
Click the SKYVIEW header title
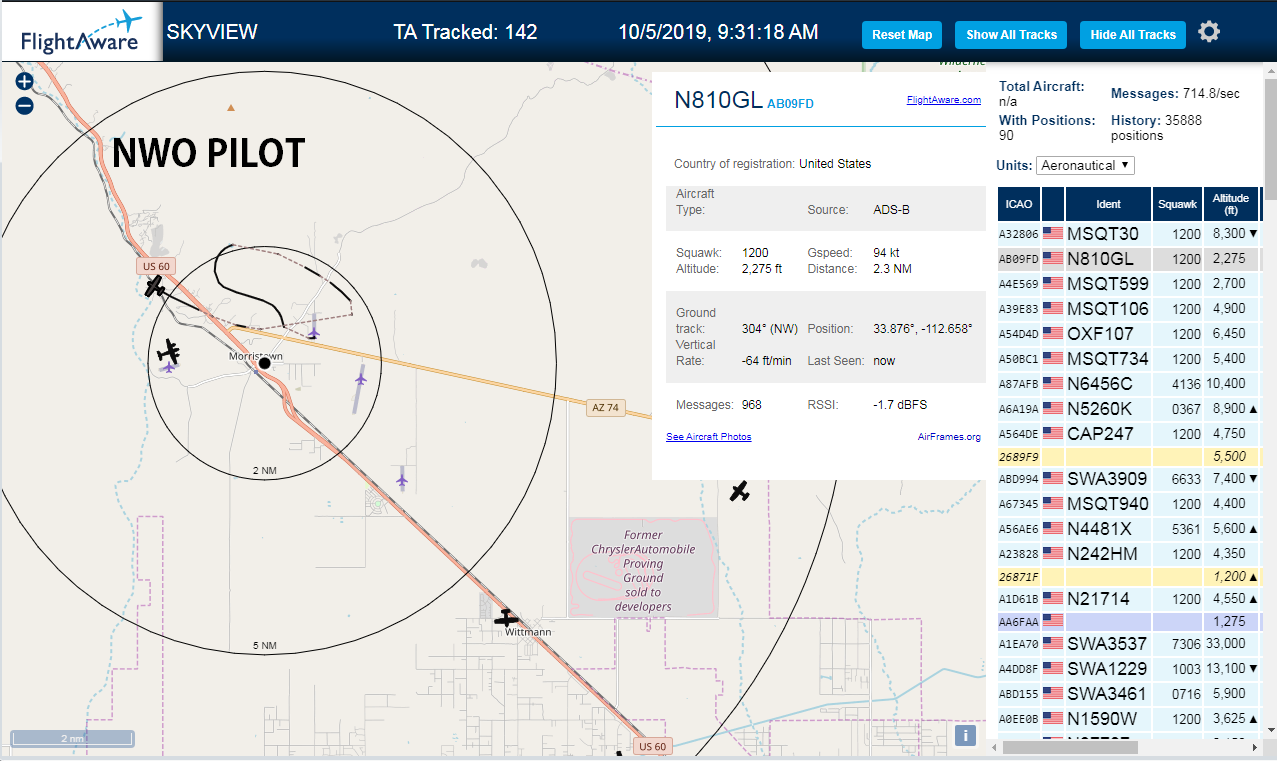(212, 32)
